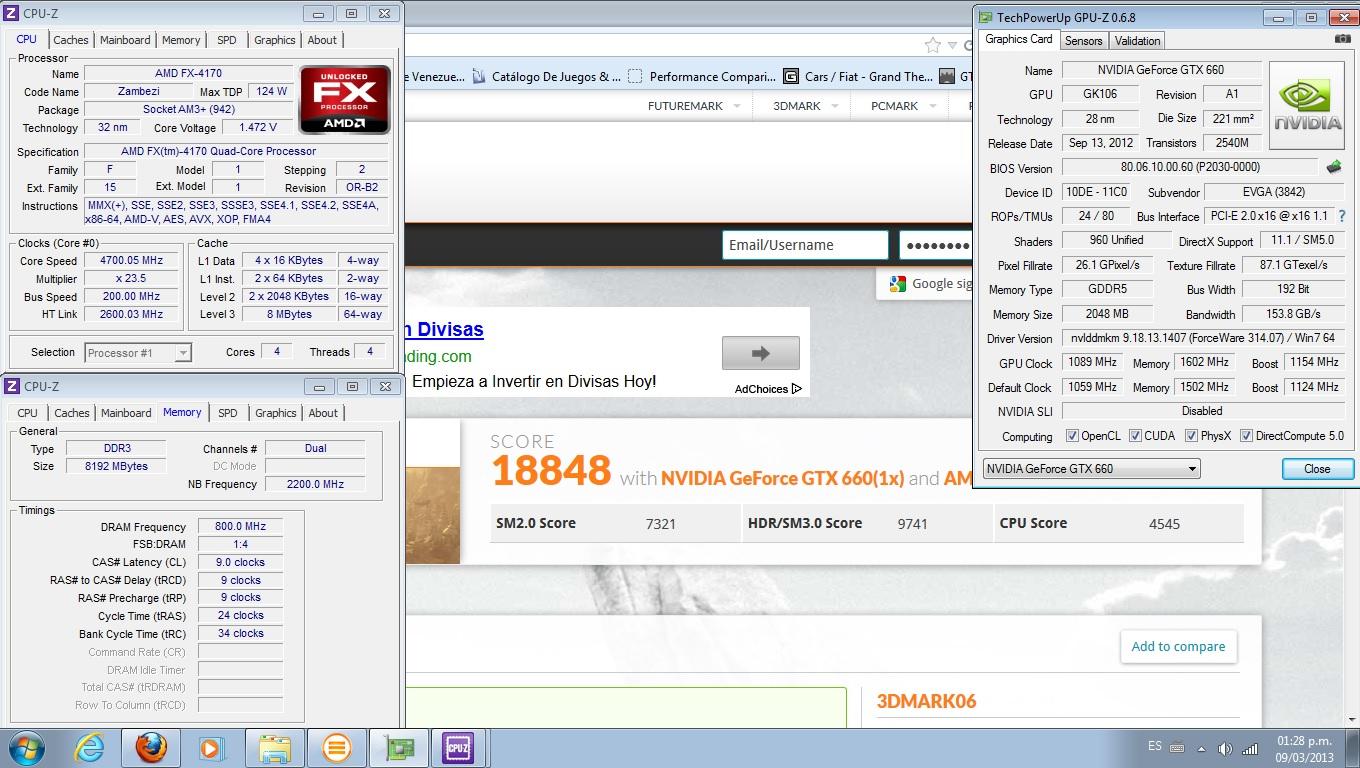Viewport: 1360px width, 768px height.
Task: Click the AdChoices icon in the ad banner
Action: pos(797,389)
